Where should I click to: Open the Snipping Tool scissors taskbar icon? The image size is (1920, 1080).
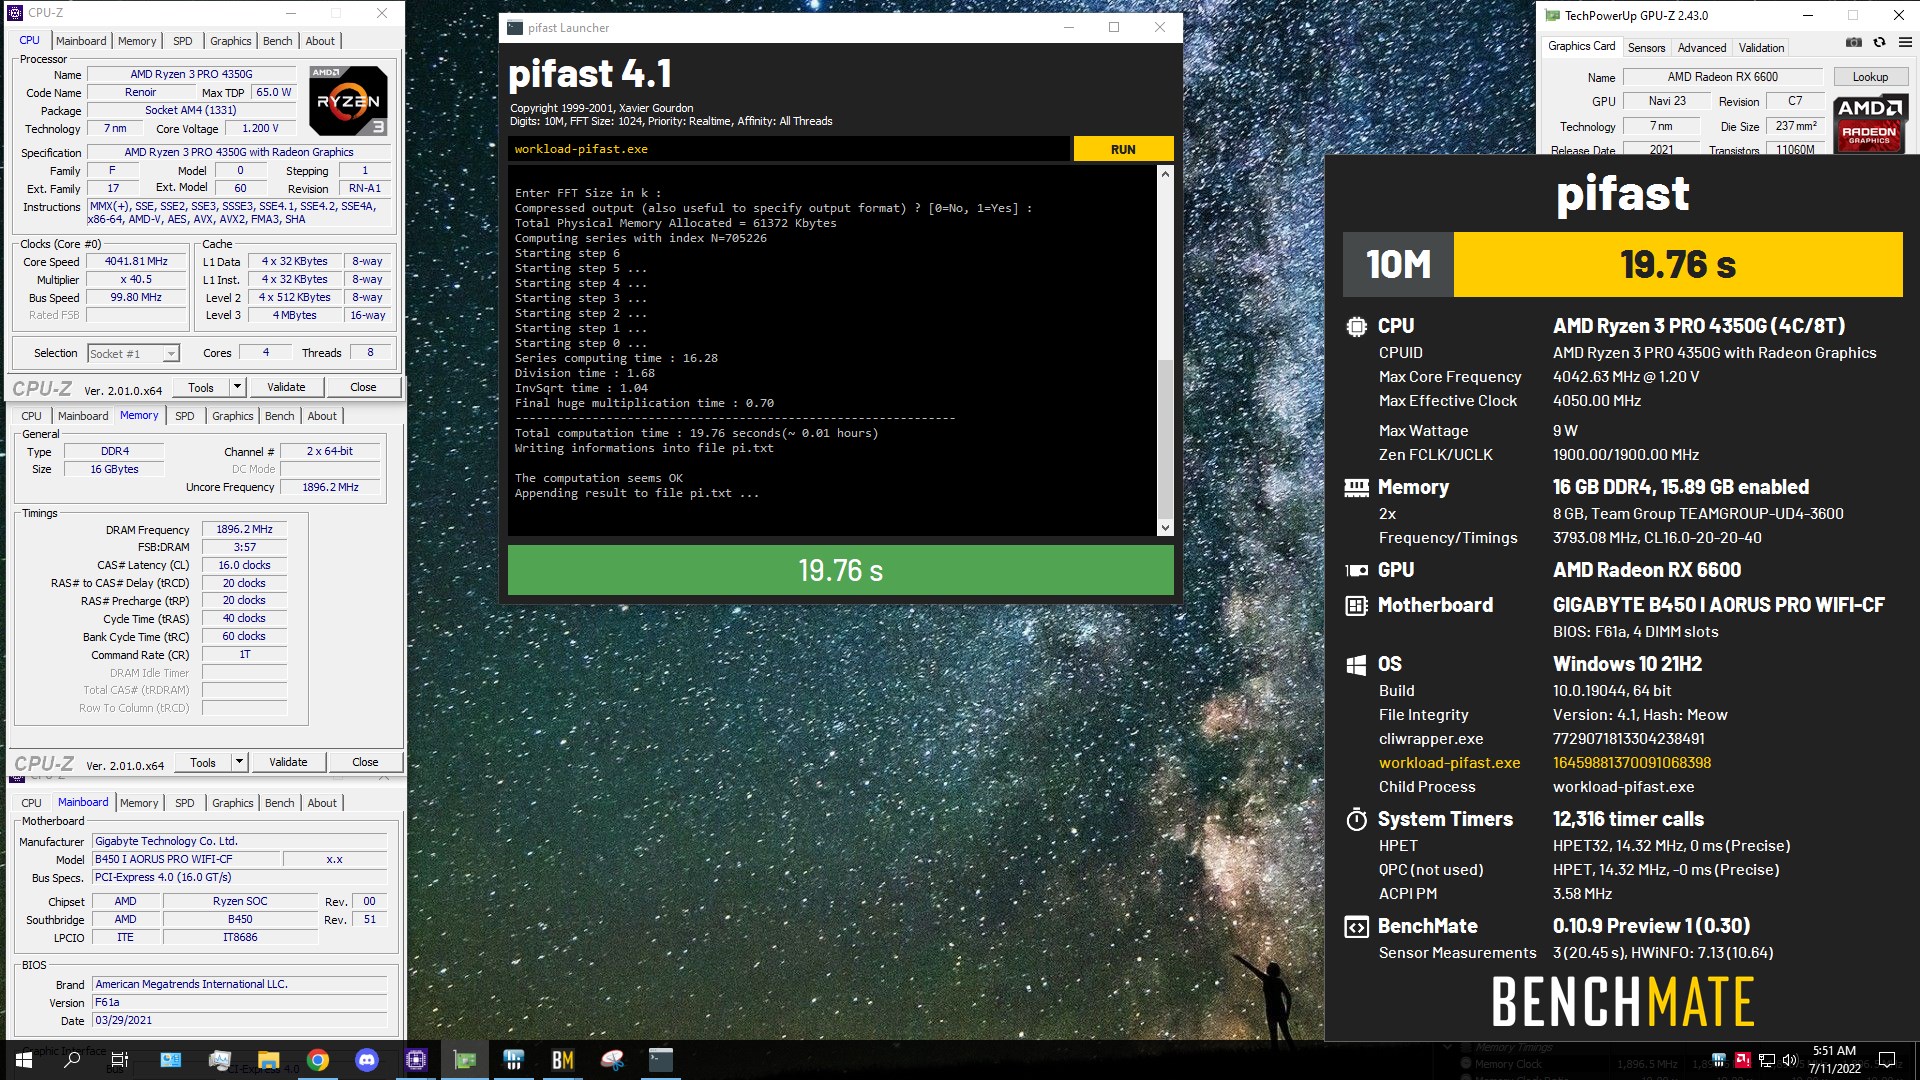[x=612, y=1060]
